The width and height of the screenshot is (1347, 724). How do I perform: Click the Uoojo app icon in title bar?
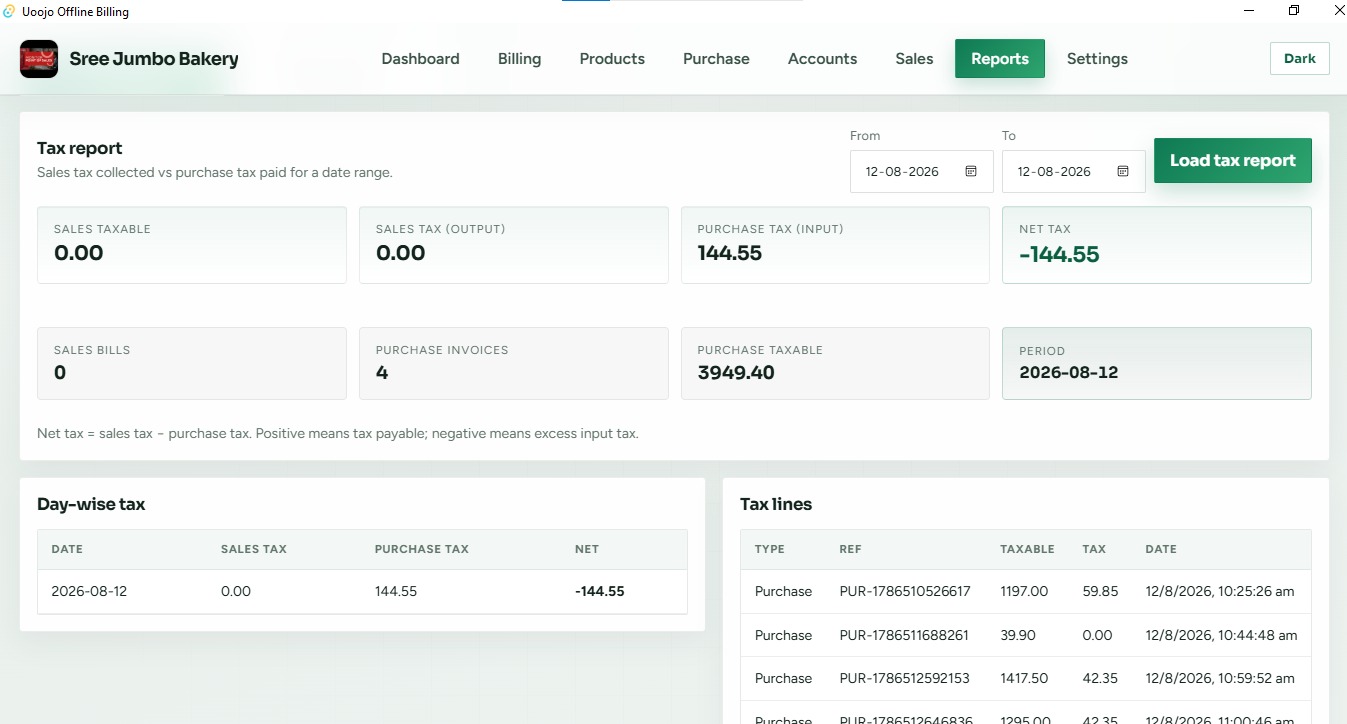pos(9,12)
